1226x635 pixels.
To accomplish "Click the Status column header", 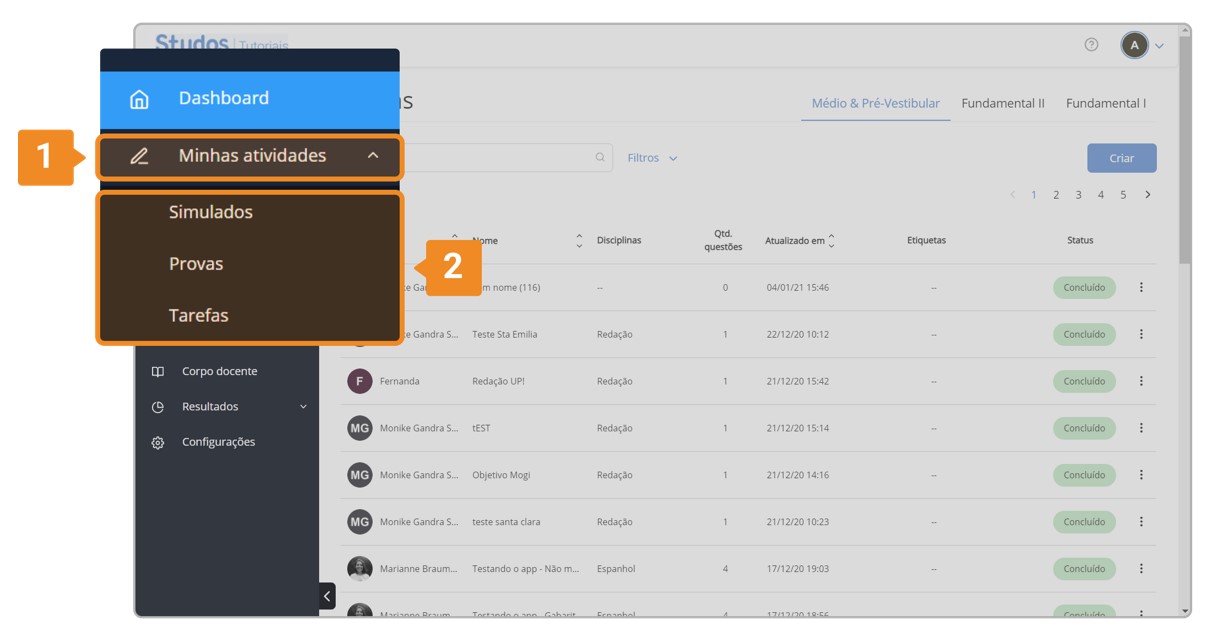I will tap(1080, 240).
